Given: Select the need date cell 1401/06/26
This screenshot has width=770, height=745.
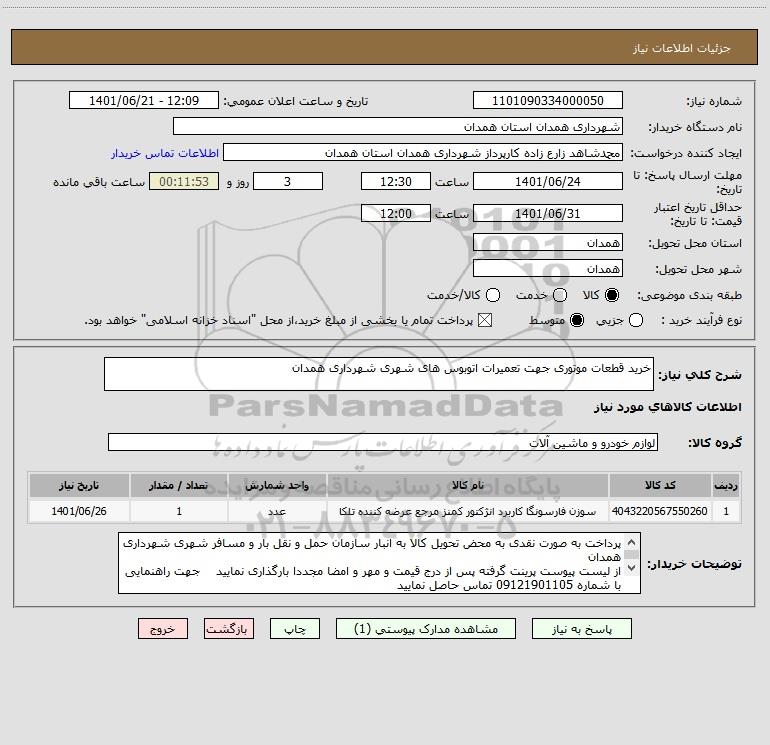Looking at the screenshot, I should [x=79, y=511].
